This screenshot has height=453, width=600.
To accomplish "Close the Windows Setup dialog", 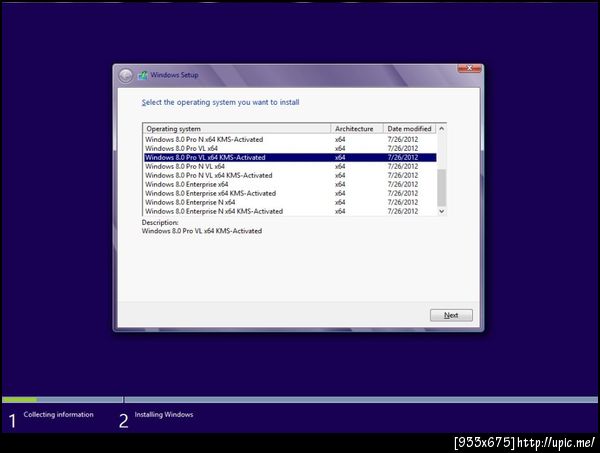I will point(470,68).
